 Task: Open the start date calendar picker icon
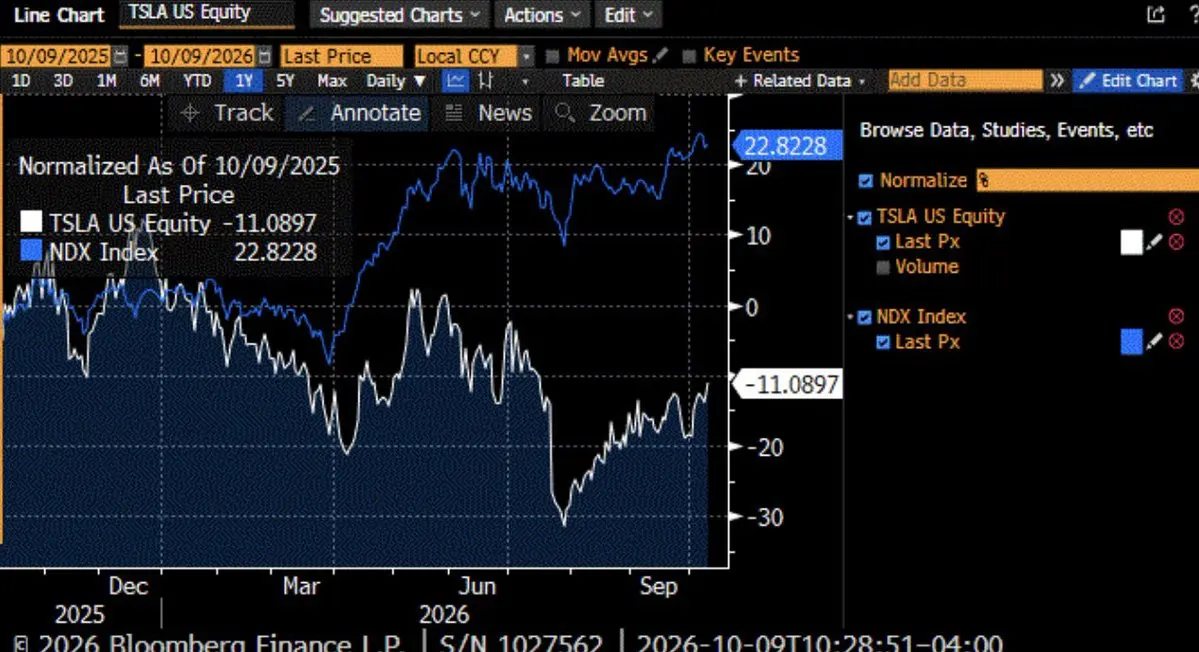coord(120,56)
